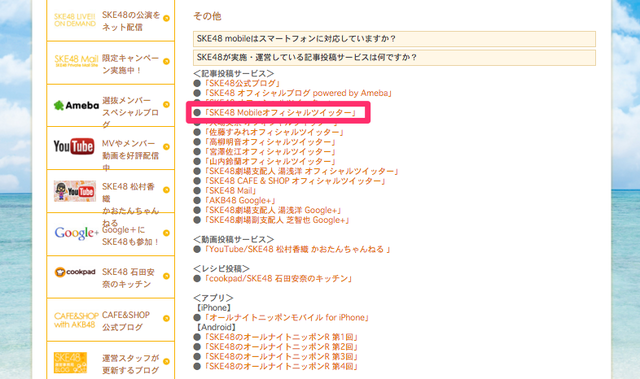Click the 【iPhone】 label
The image size is (640, 379).
click(214, 308)
